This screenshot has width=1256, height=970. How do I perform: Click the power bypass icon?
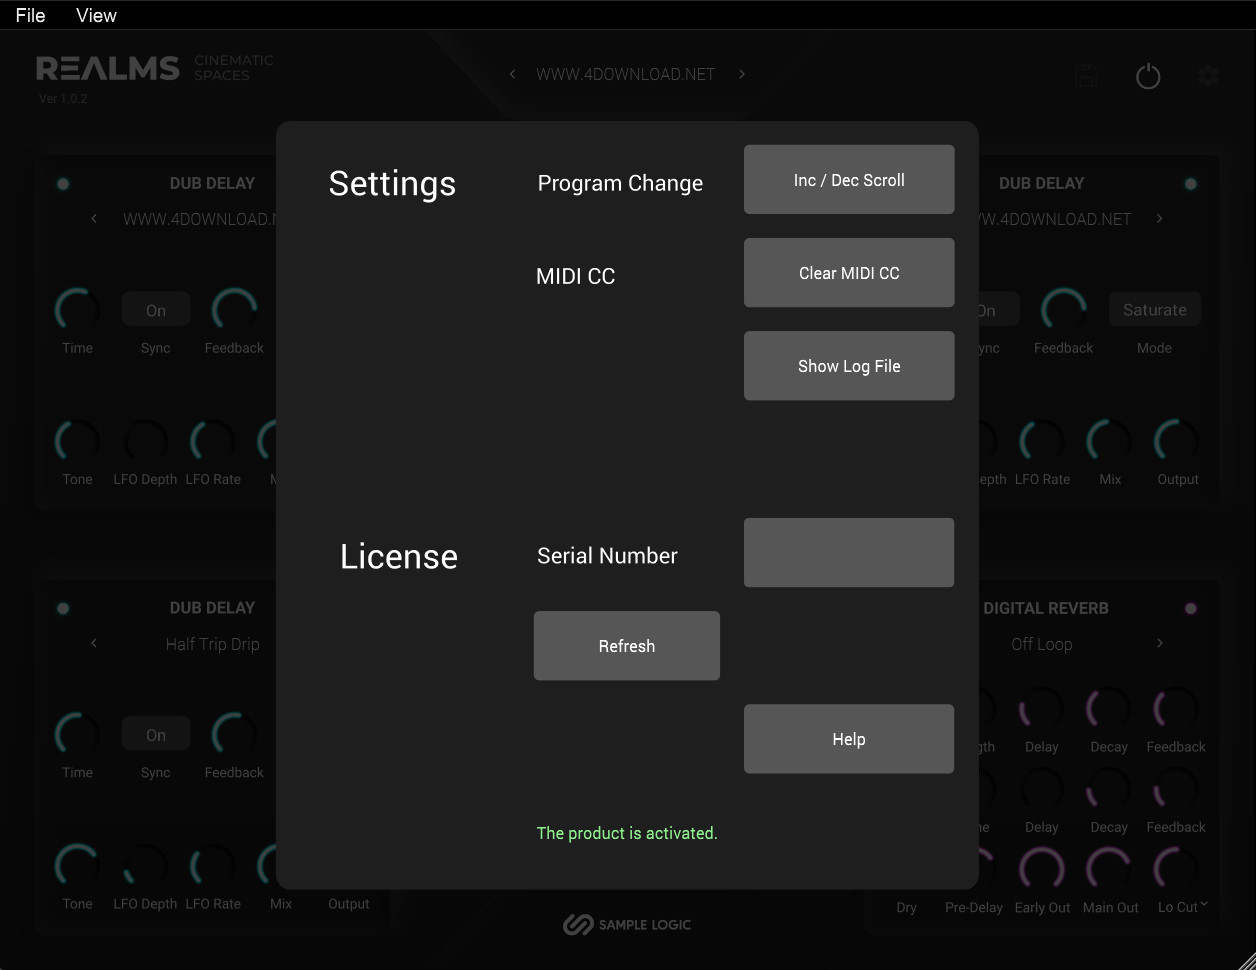point(1148,76)
